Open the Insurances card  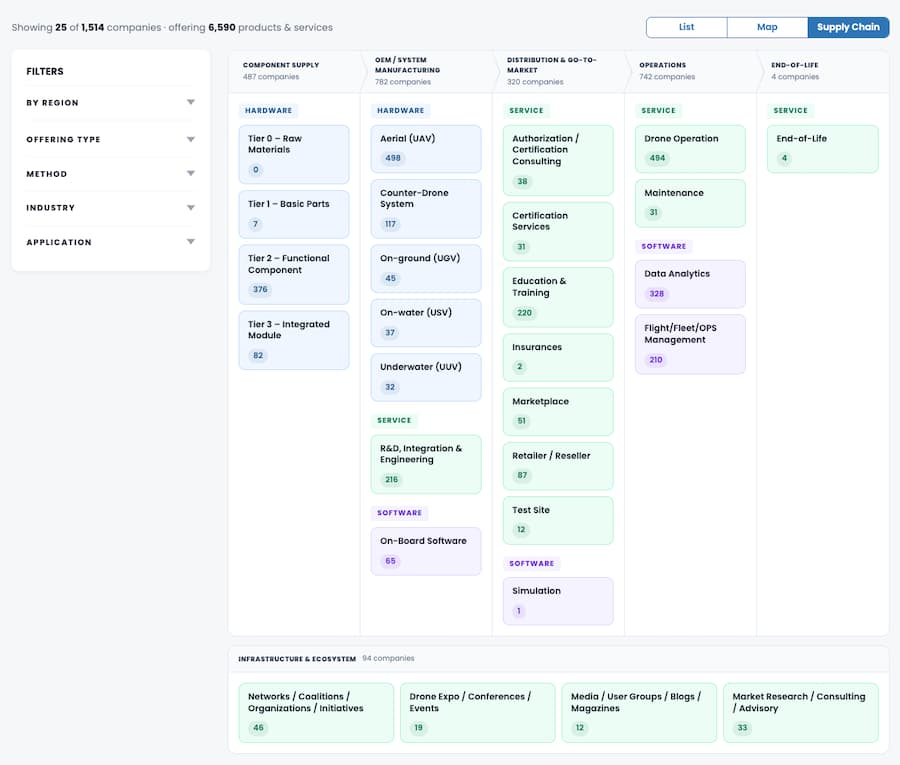[x=558, y=357]
